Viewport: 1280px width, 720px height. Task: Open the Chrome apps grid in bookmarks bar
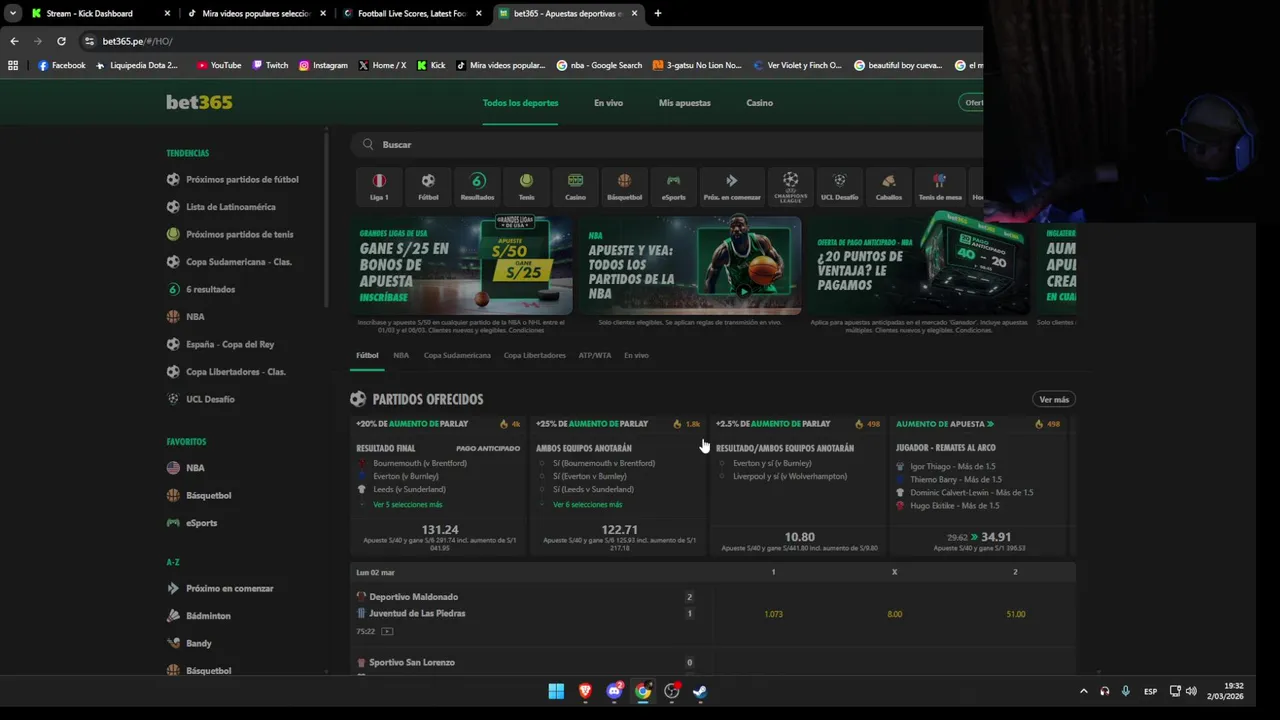(x=13, y=65)
